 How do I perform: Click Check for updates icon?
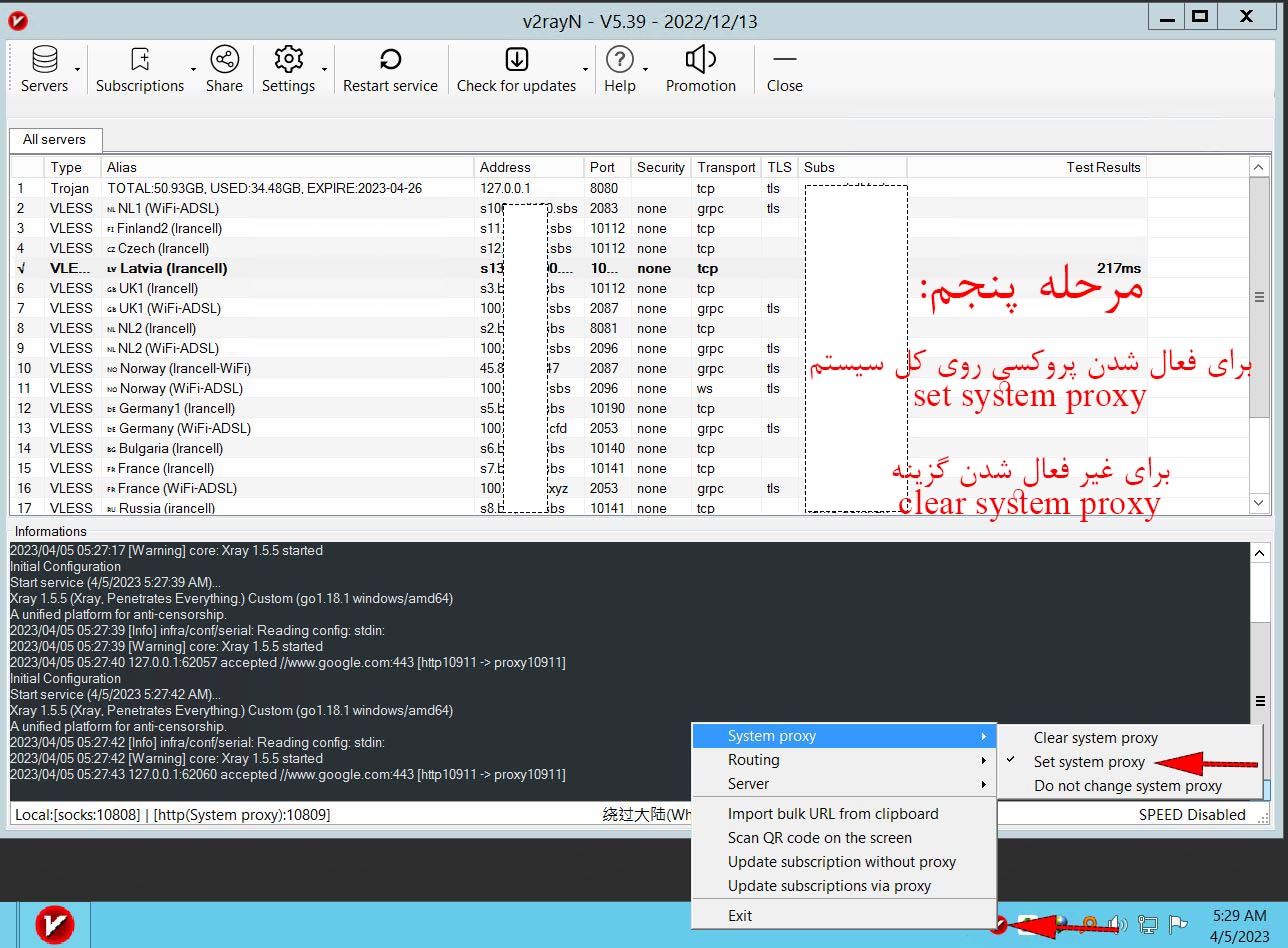pos(516,60)
